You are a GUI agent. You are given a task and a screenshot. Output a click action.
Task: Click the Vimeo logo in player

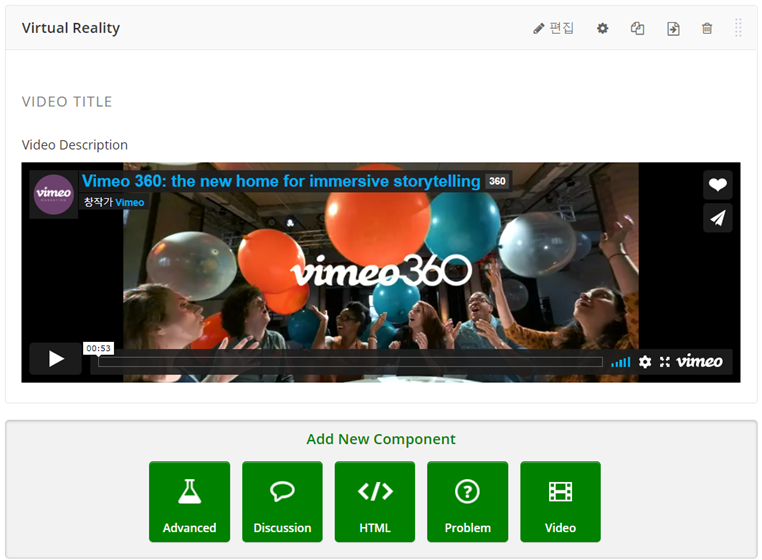(x=699, y=361)
